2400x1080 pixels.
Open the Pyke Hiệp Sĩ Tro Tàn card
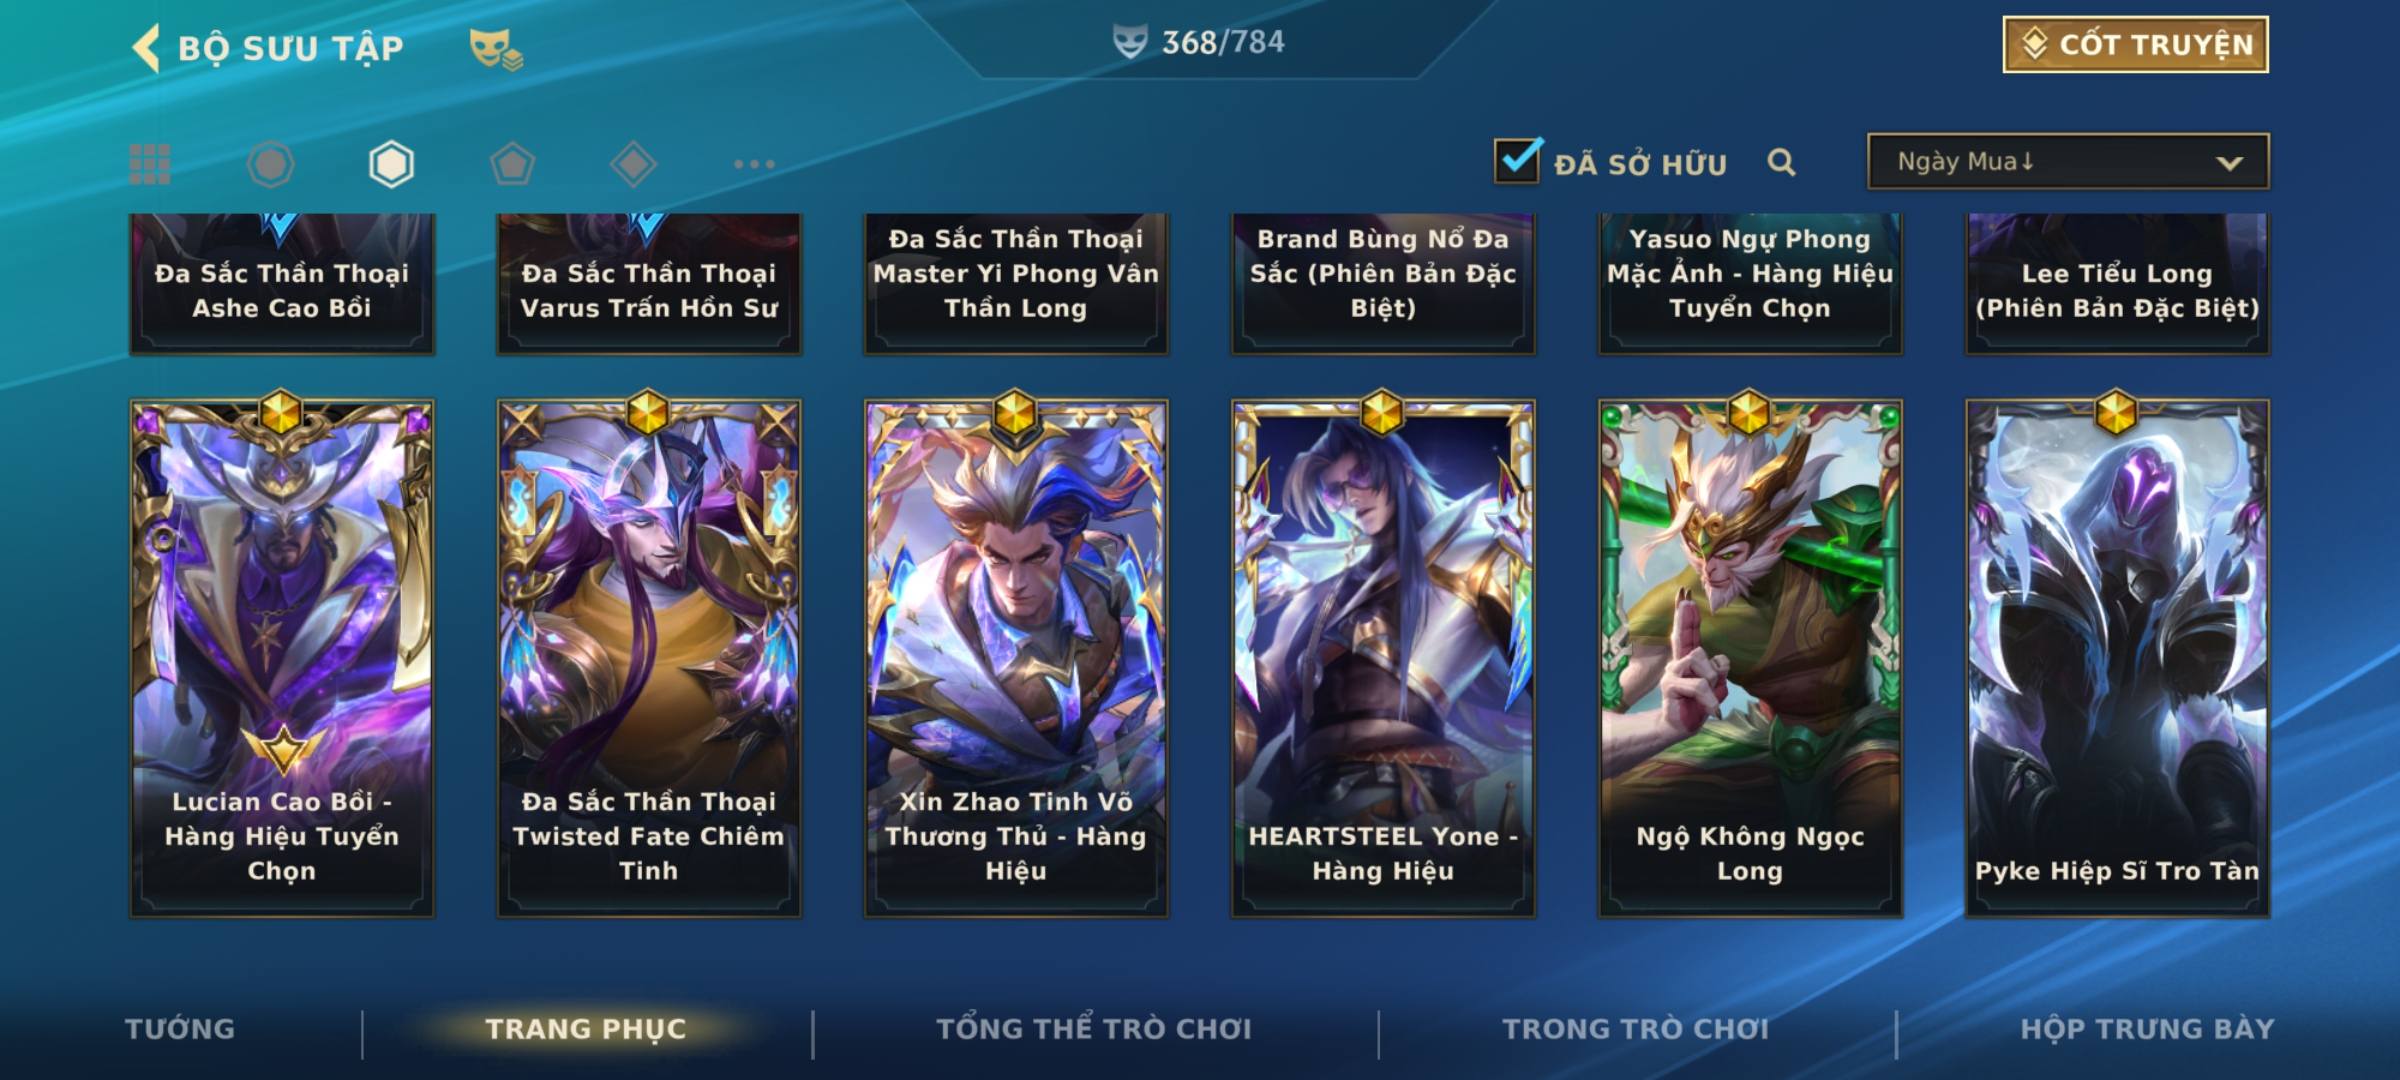pyautogui.click(x=2117, y=658)
